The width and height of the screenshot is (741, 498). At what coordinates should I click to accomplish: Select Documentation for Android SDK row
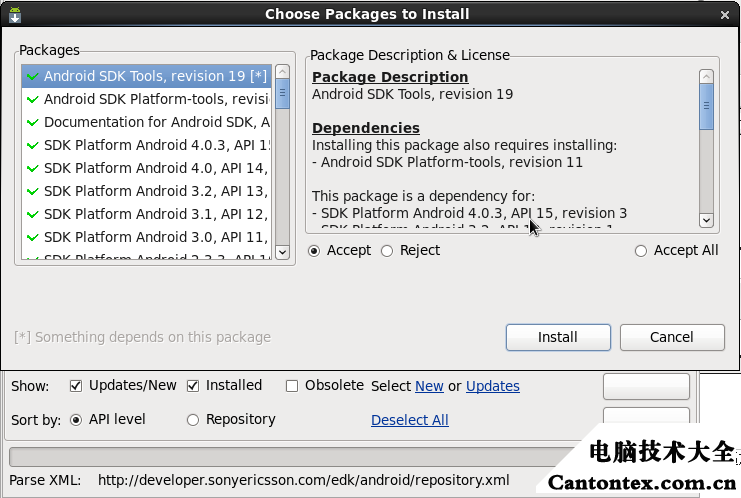coord(146,122)
